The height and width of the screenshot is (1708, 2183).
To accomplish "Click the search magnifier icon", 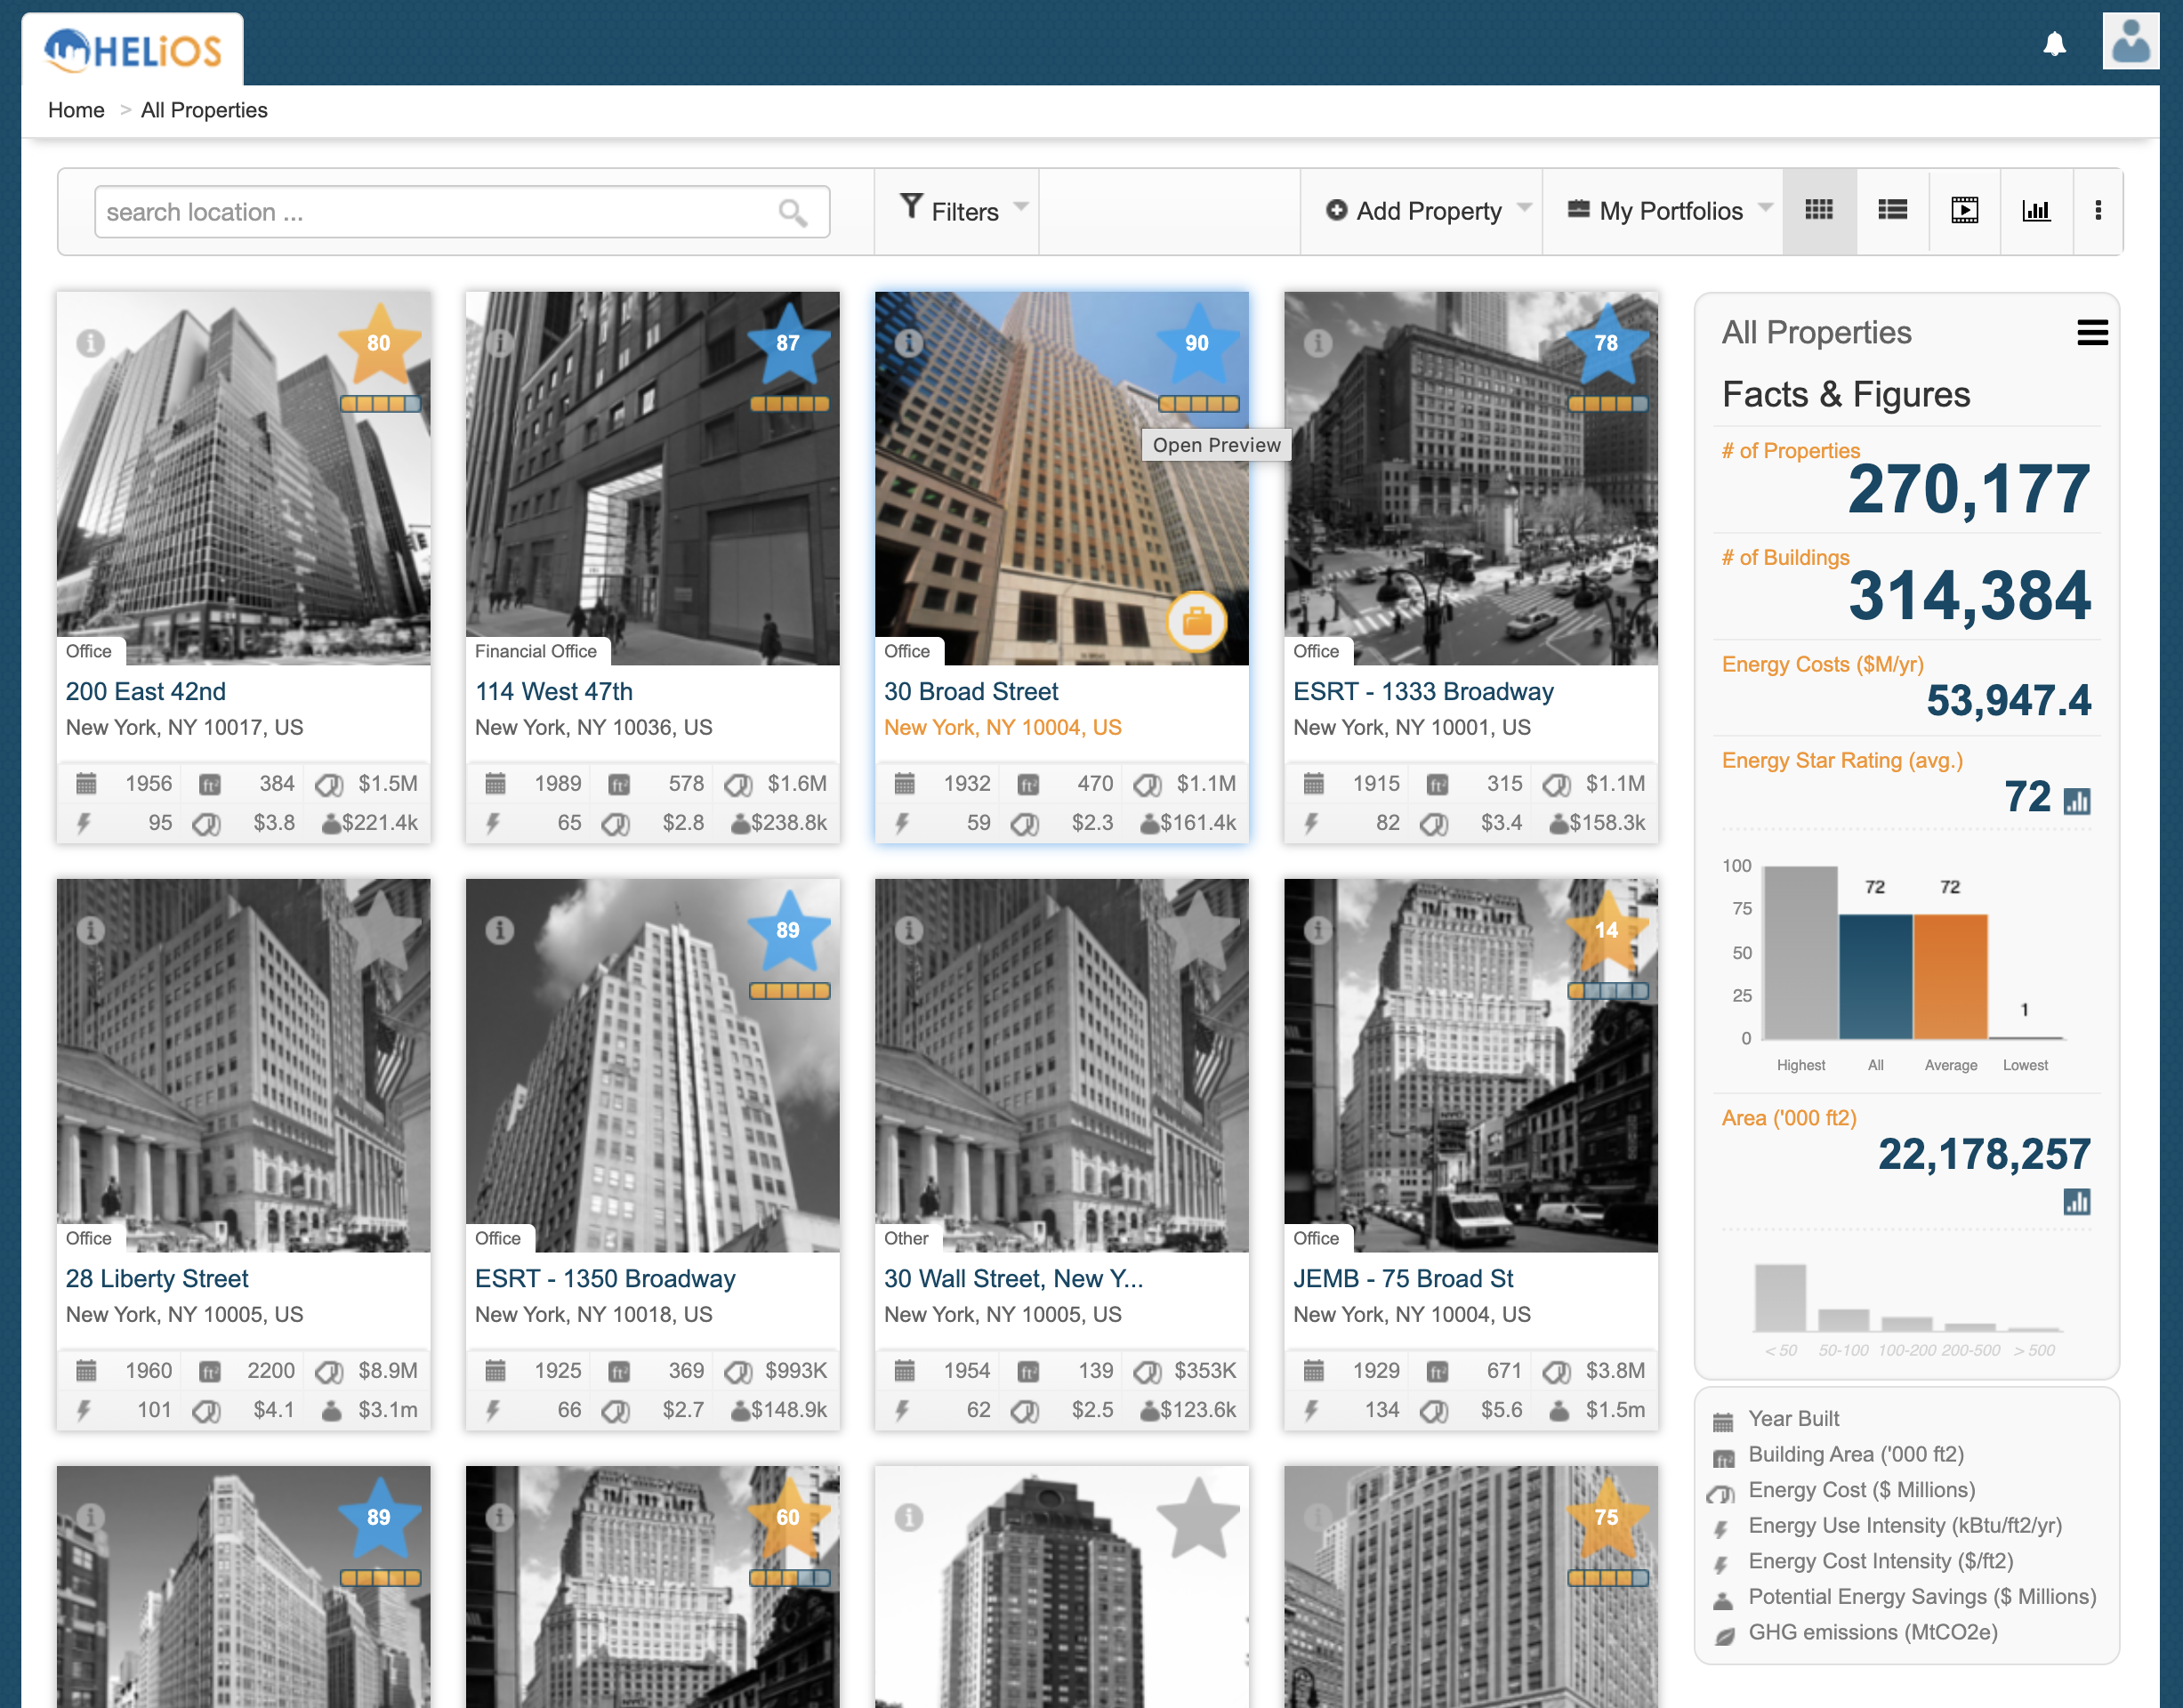I will click(792, 212).
